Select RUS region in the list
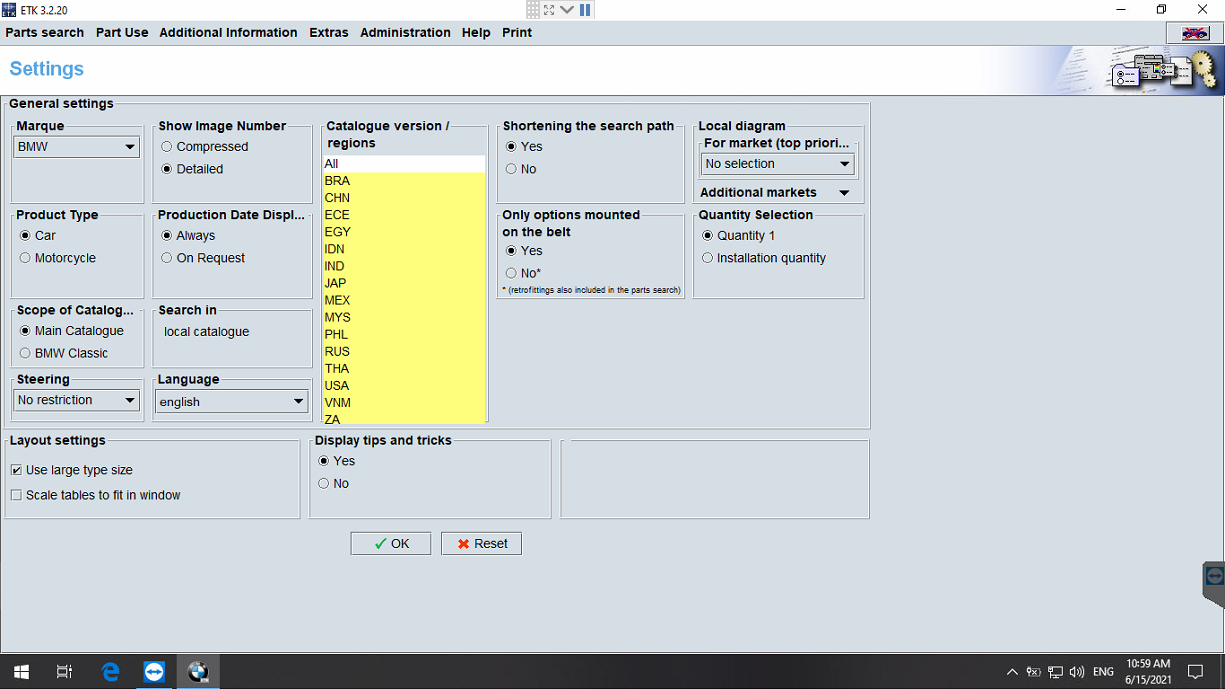This screenshot has width=1225, height=689. pyautogui.click(x=404, y=351)
